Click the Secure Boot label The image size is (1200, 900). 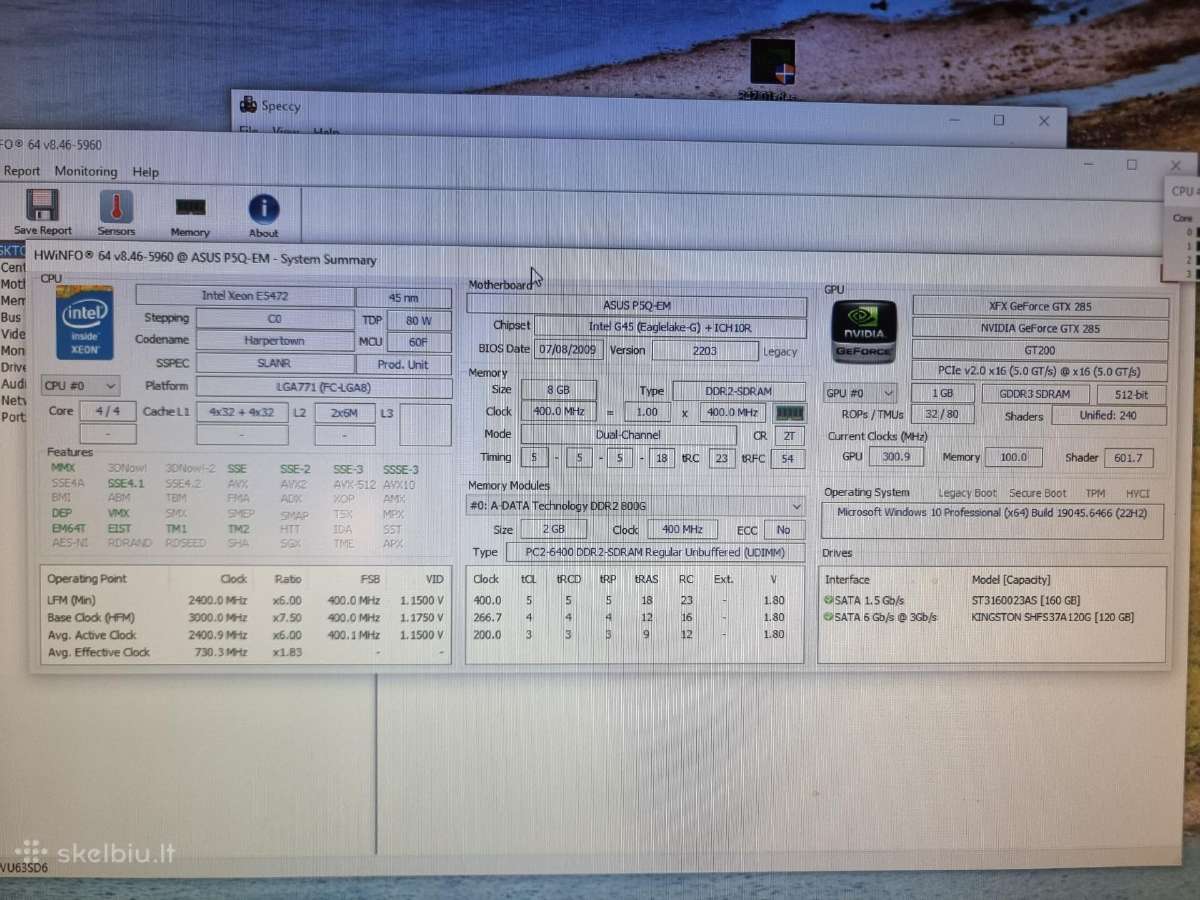(x=1038, y=493)
